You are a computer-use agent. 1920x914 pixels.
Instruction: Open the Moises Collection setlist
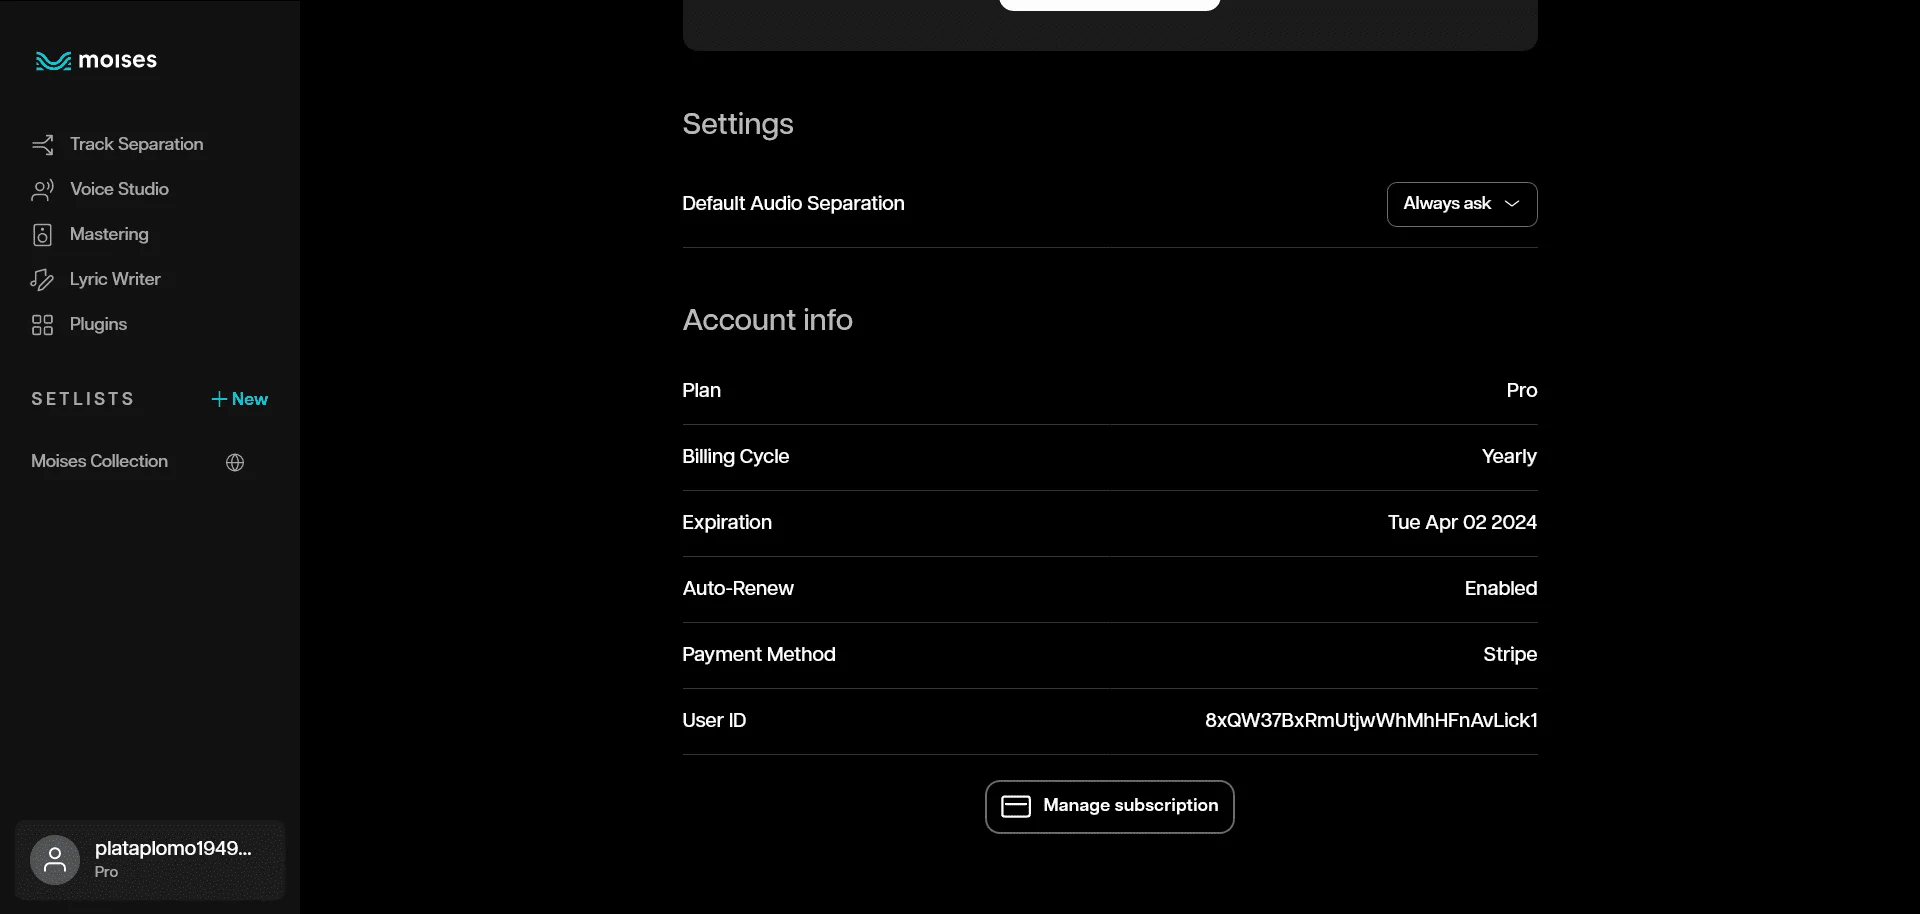pos(99,461)
